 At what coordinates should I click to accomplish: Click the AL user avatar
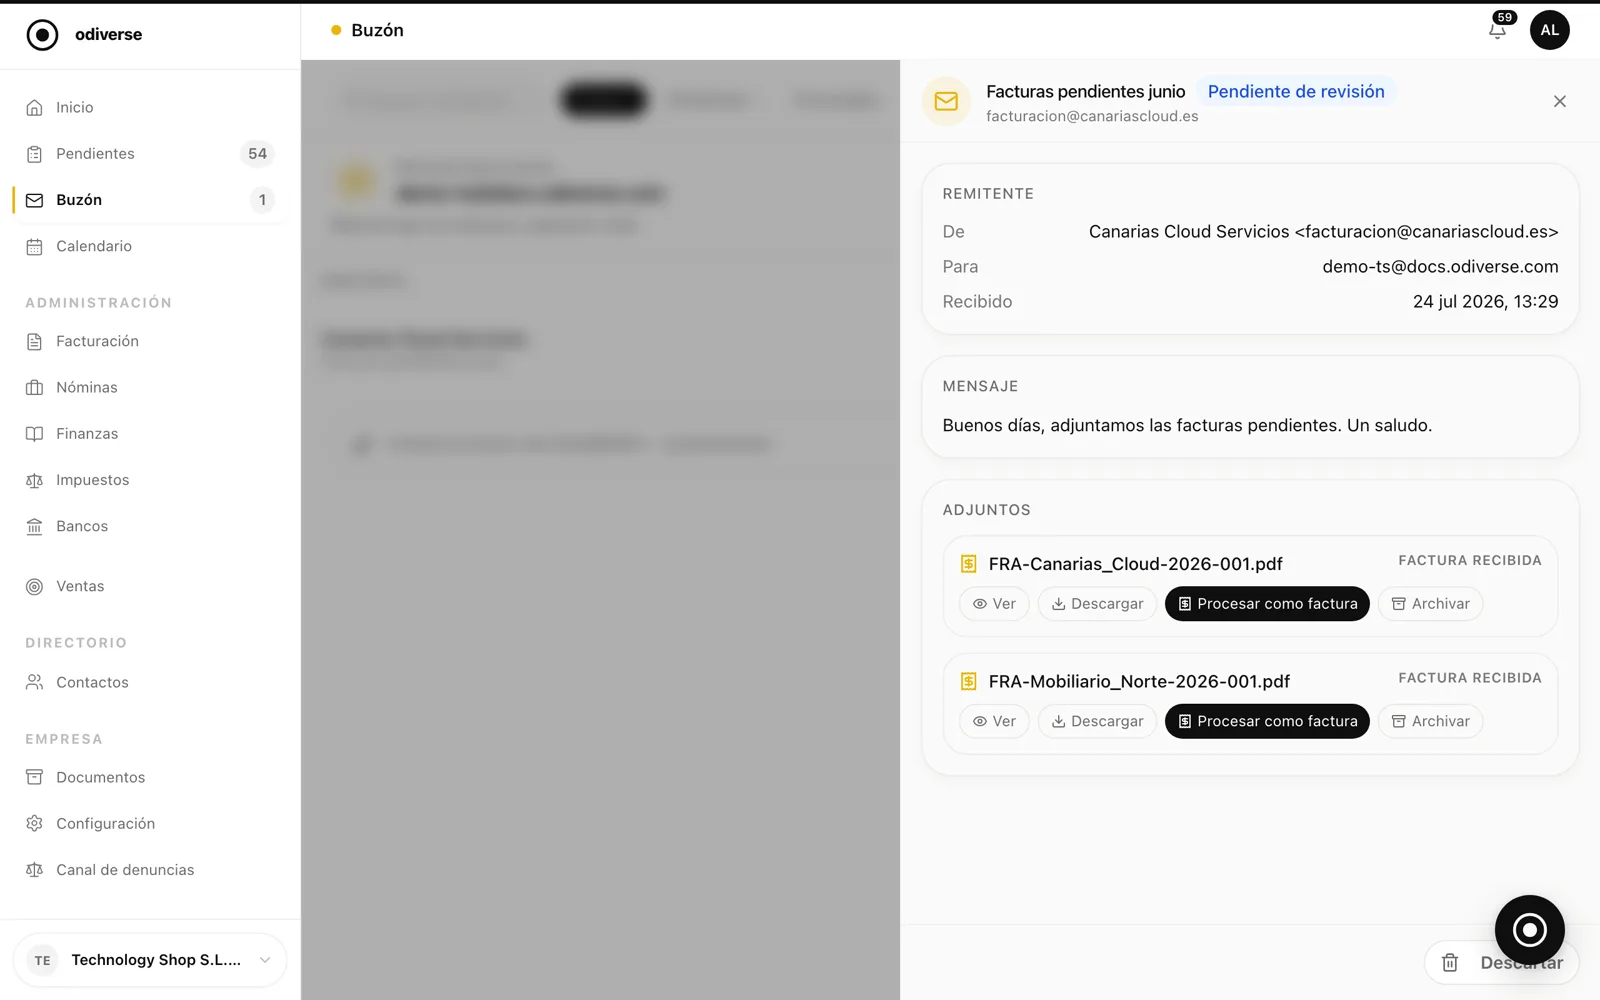point(1549,30)
